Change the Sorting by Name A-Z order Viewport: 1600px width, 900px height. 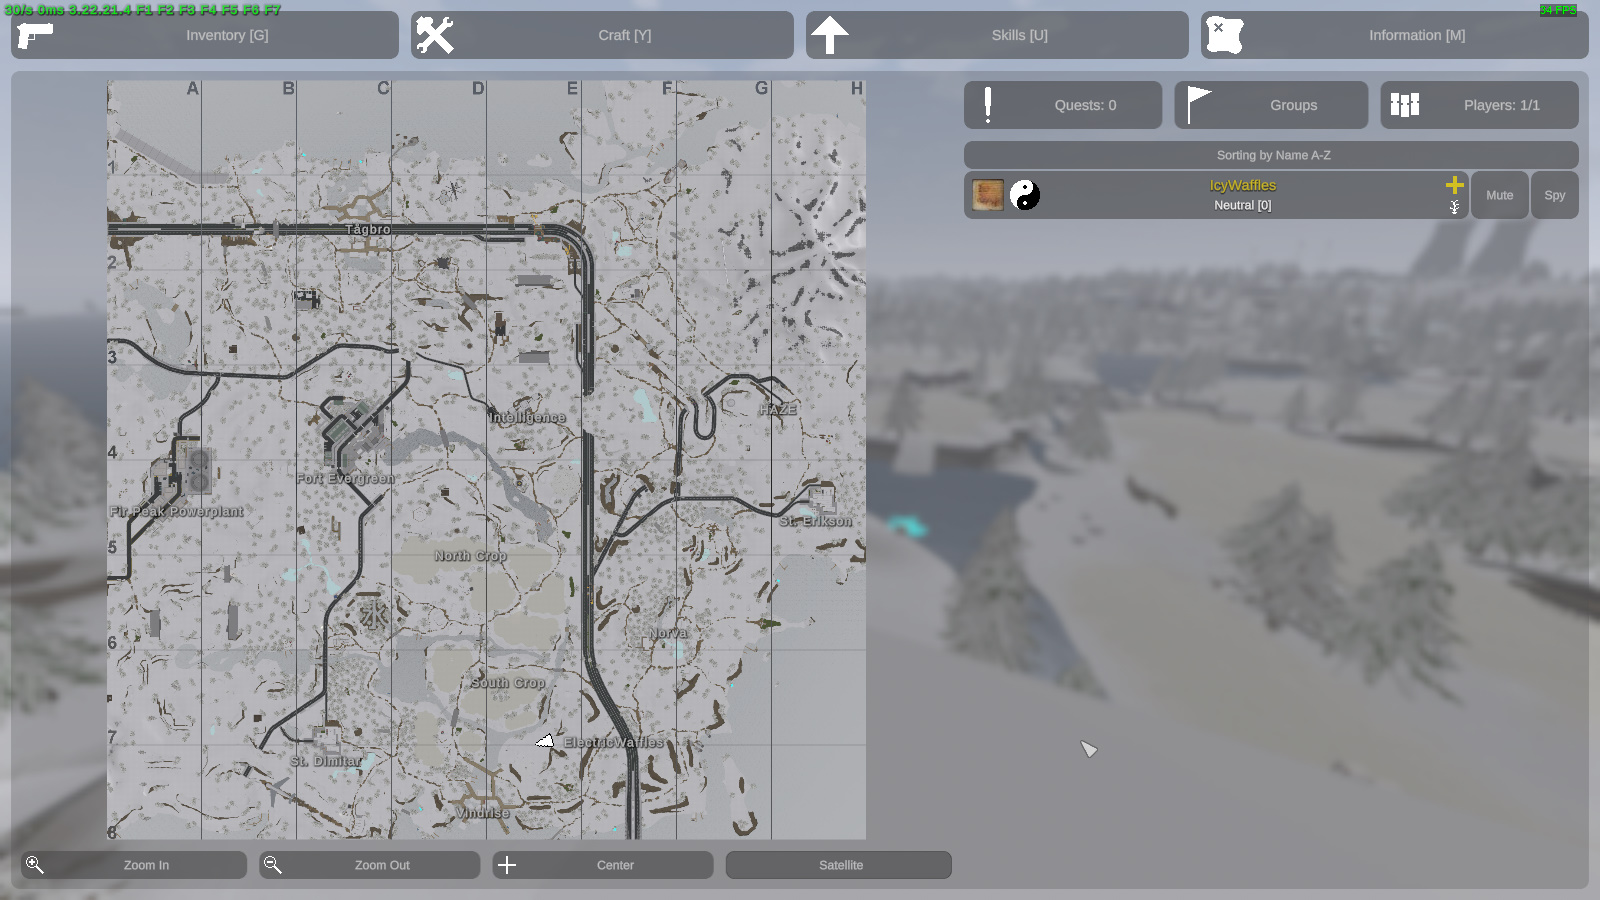1271,155
